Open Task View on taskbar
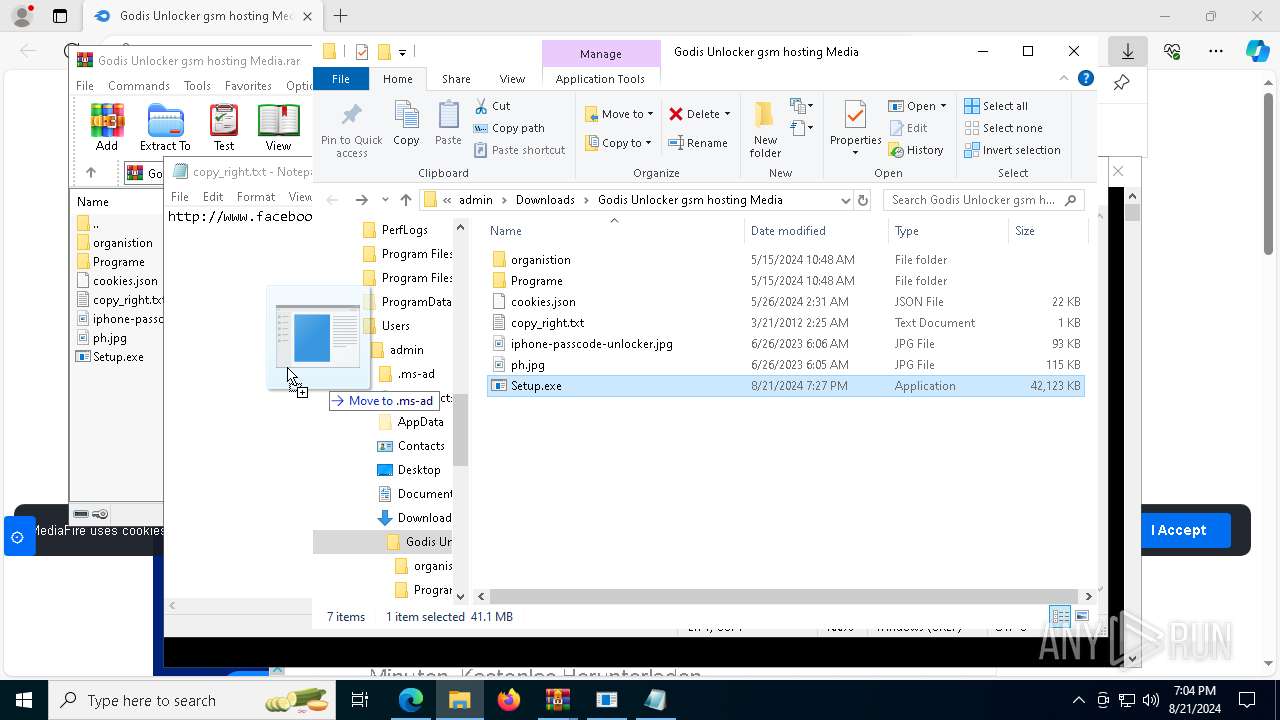The image size is (1280, 720). pyautogui.click(x=360, y=700)
